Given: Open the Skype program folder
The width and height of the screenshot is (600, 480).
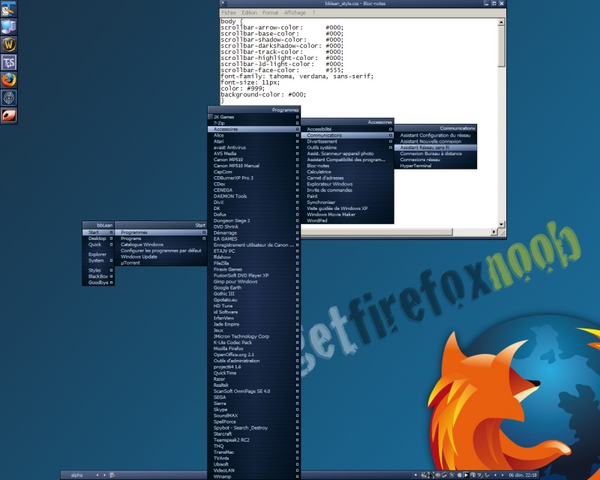Looking at the screenshot, I should tap(254, 410).
